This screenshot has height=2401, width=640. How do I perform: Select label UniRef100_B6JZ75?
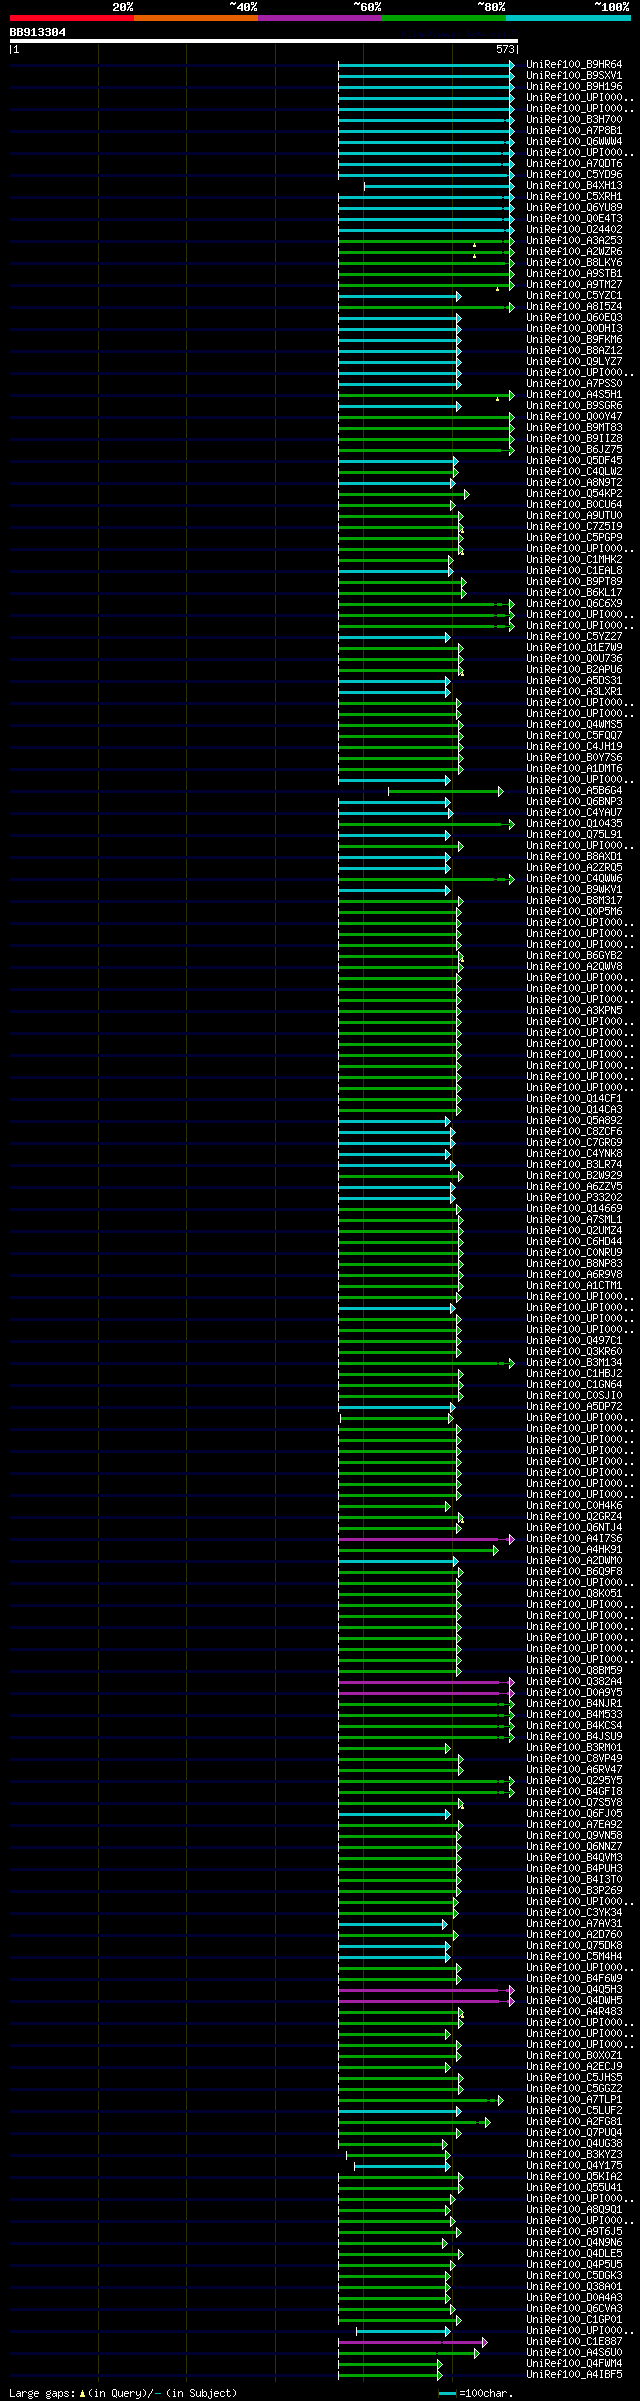pyautogui.click(x=574, y=450)
